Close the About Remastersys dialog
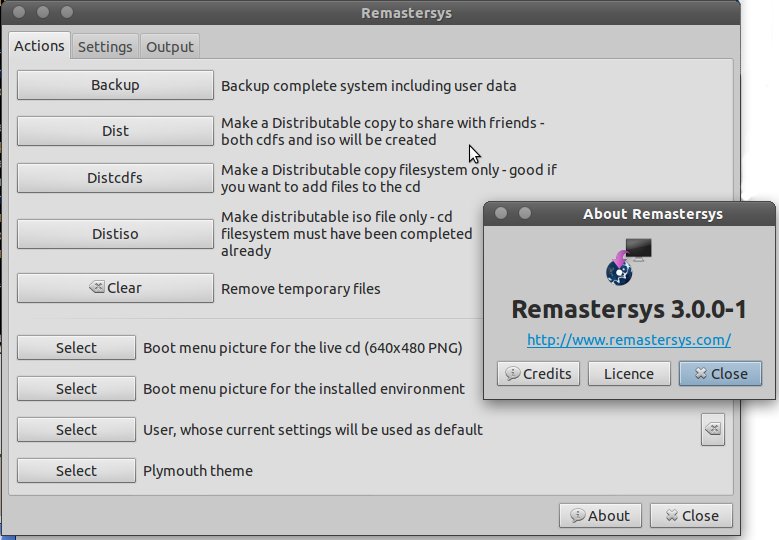 click(720, 373)
